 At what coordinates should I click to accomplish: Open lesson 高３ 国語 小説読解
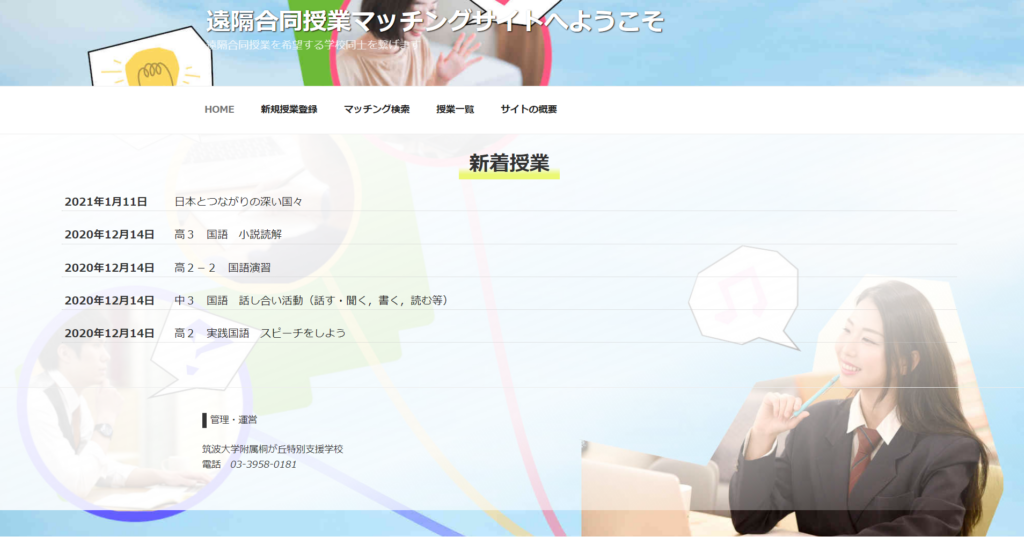coord(228,235)
